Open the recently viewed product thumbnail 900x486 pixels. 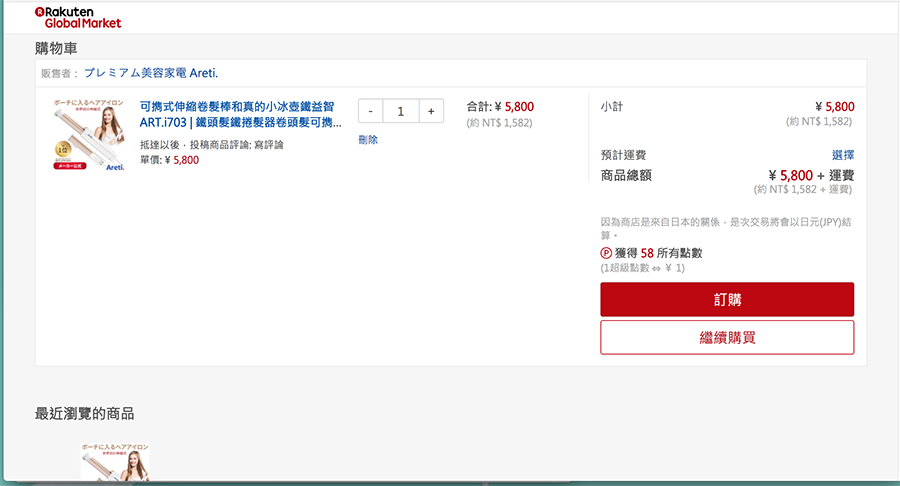click(x=115, y=464)
